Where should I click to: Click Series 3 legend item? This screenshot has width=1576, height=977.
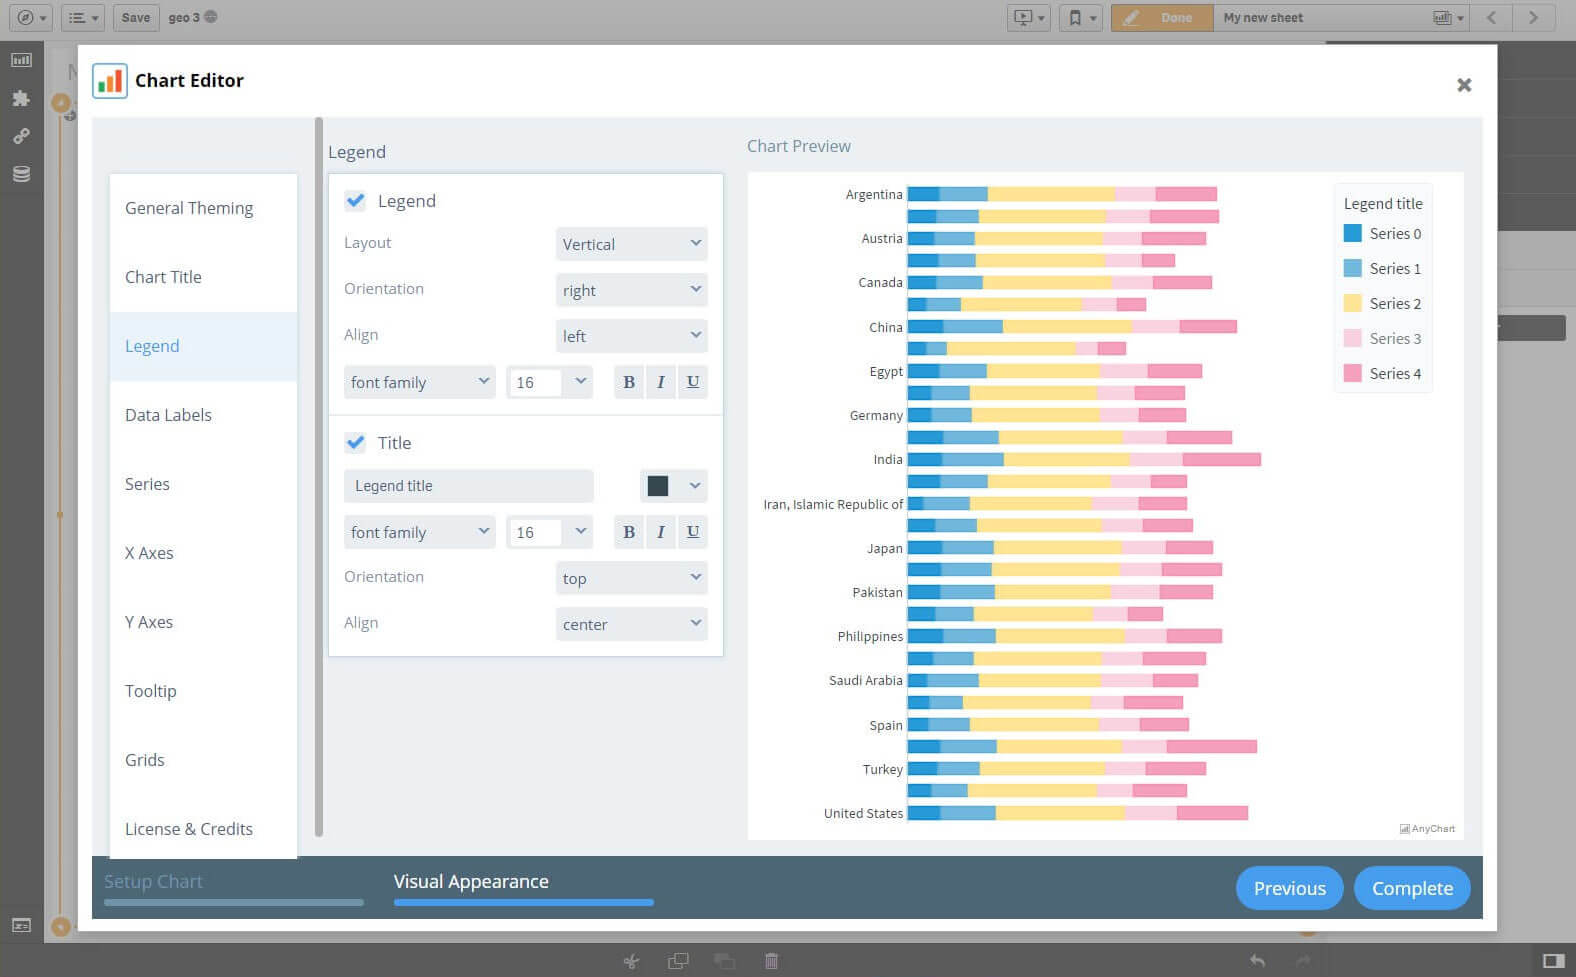pyautogui.click(x=1382, y=338)
